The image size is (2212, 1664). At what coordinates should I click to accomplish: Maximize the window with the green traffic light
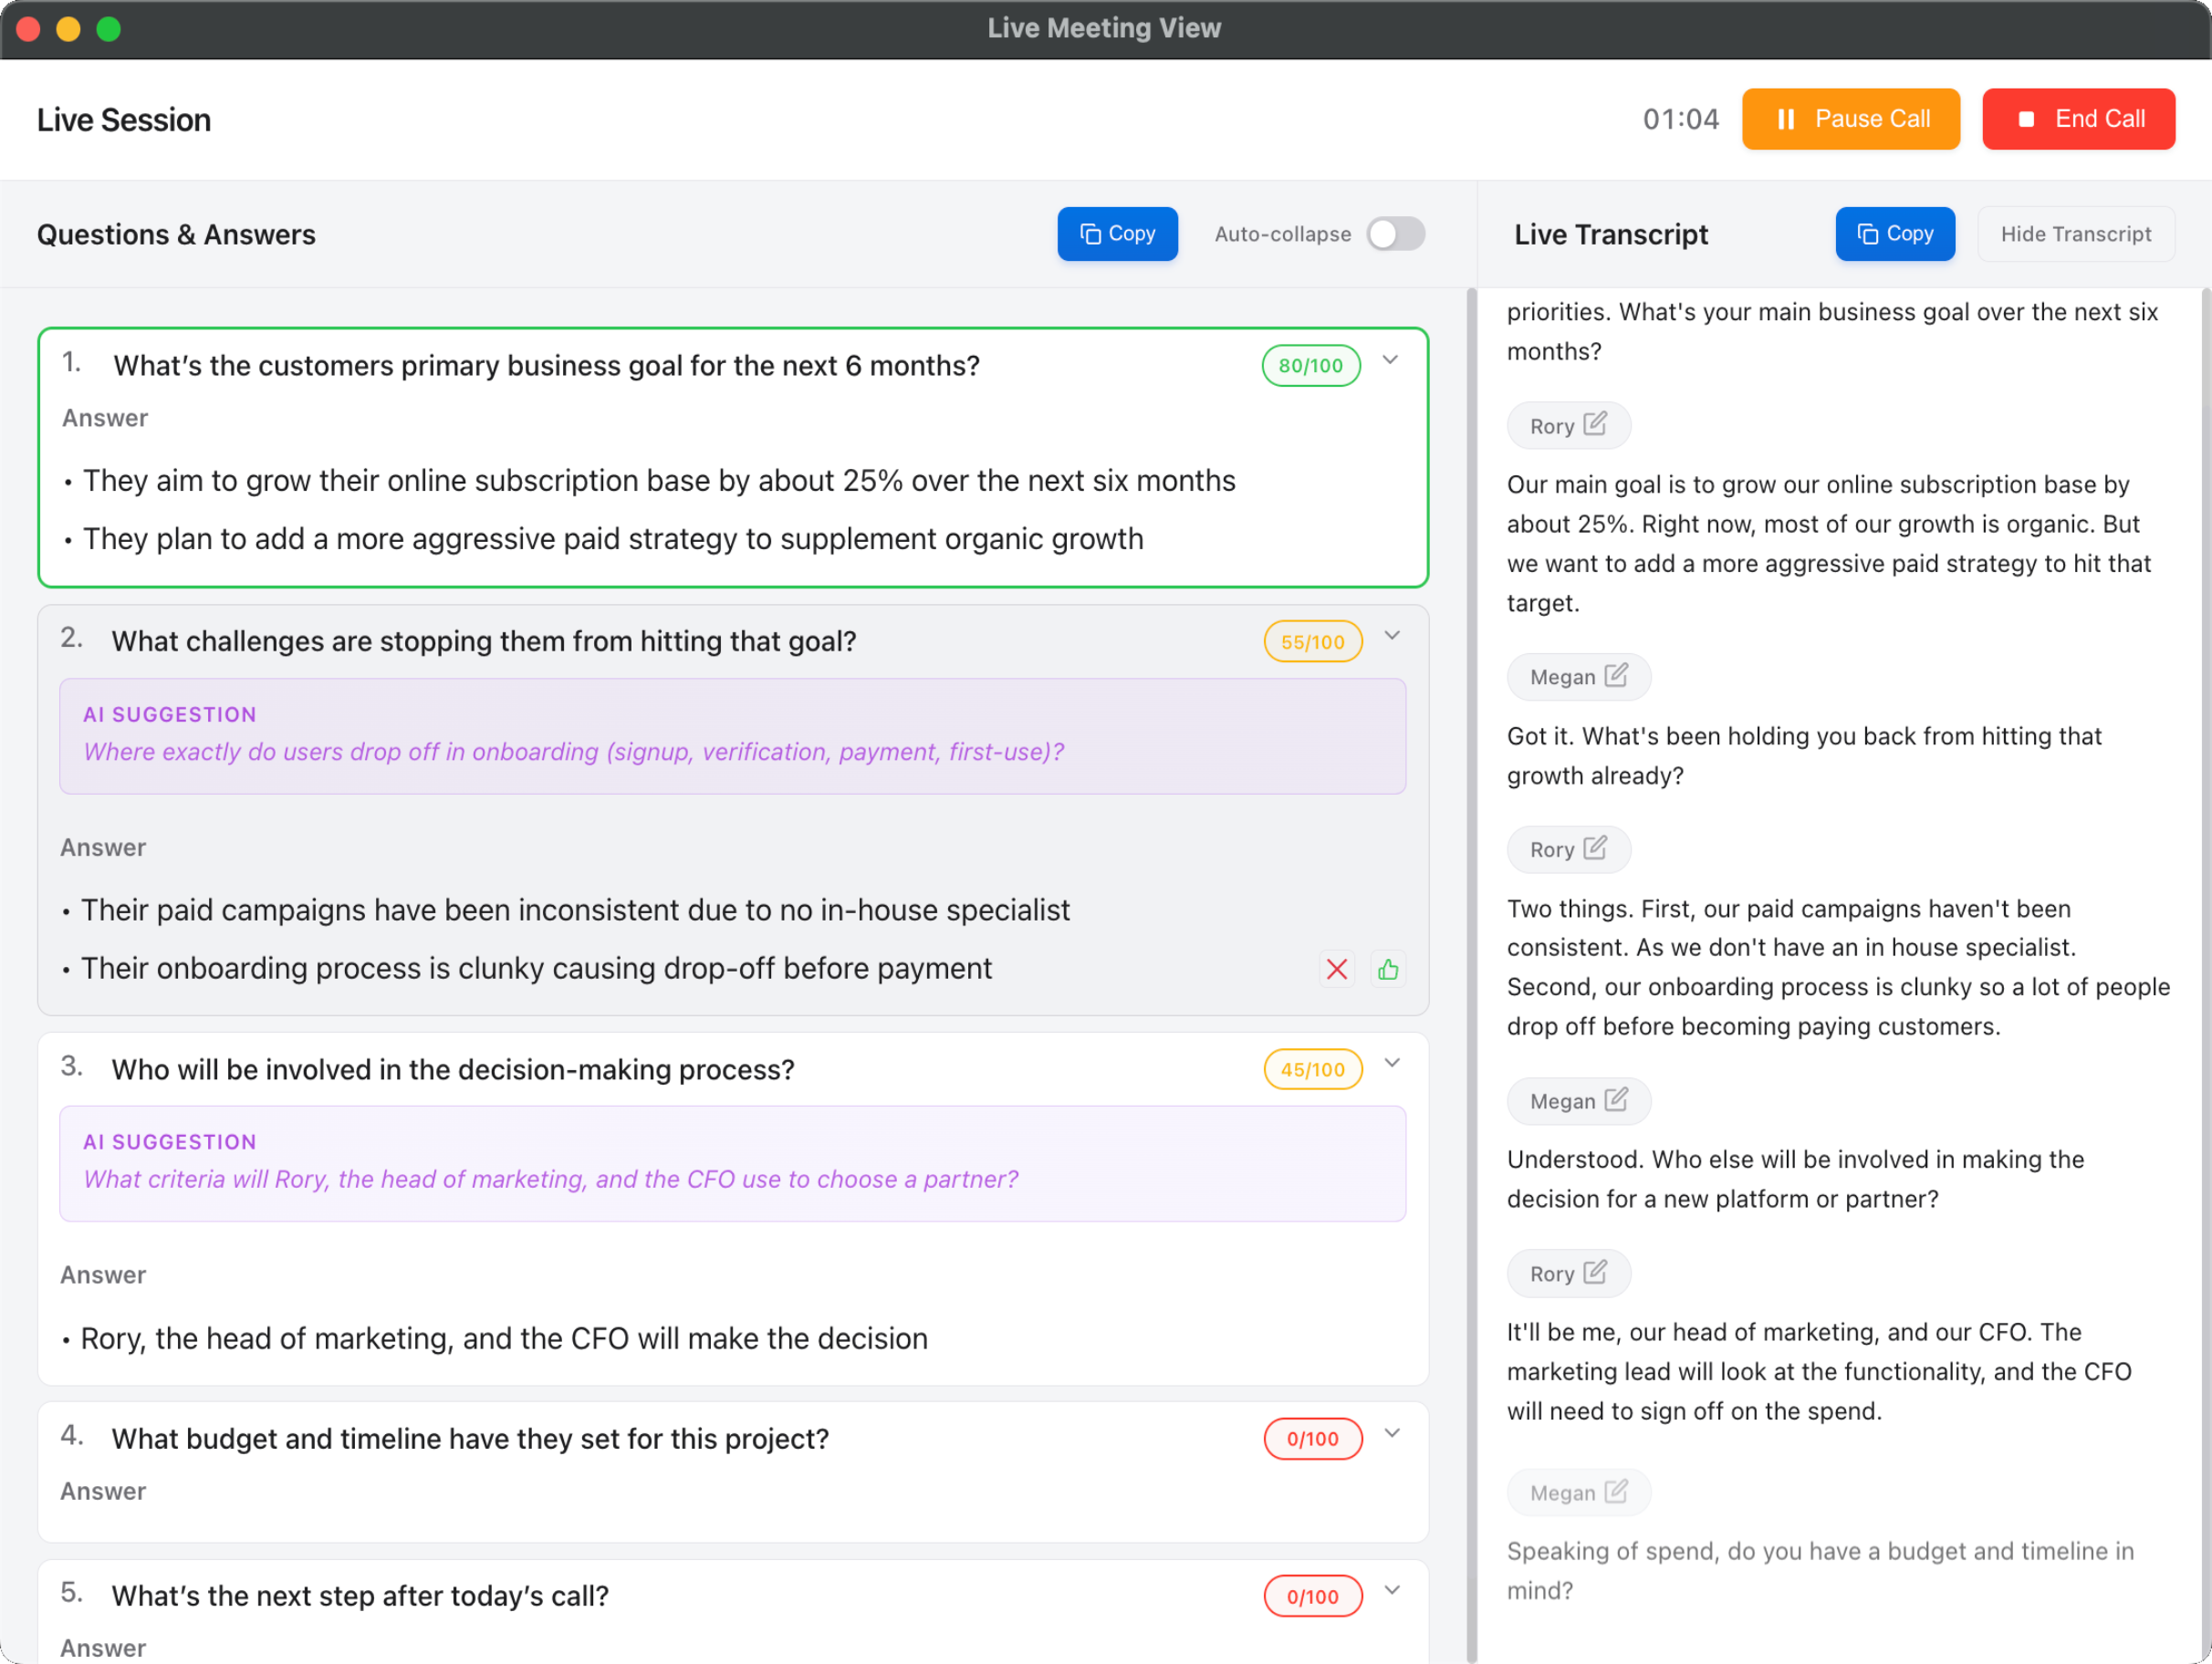point(107,29)
